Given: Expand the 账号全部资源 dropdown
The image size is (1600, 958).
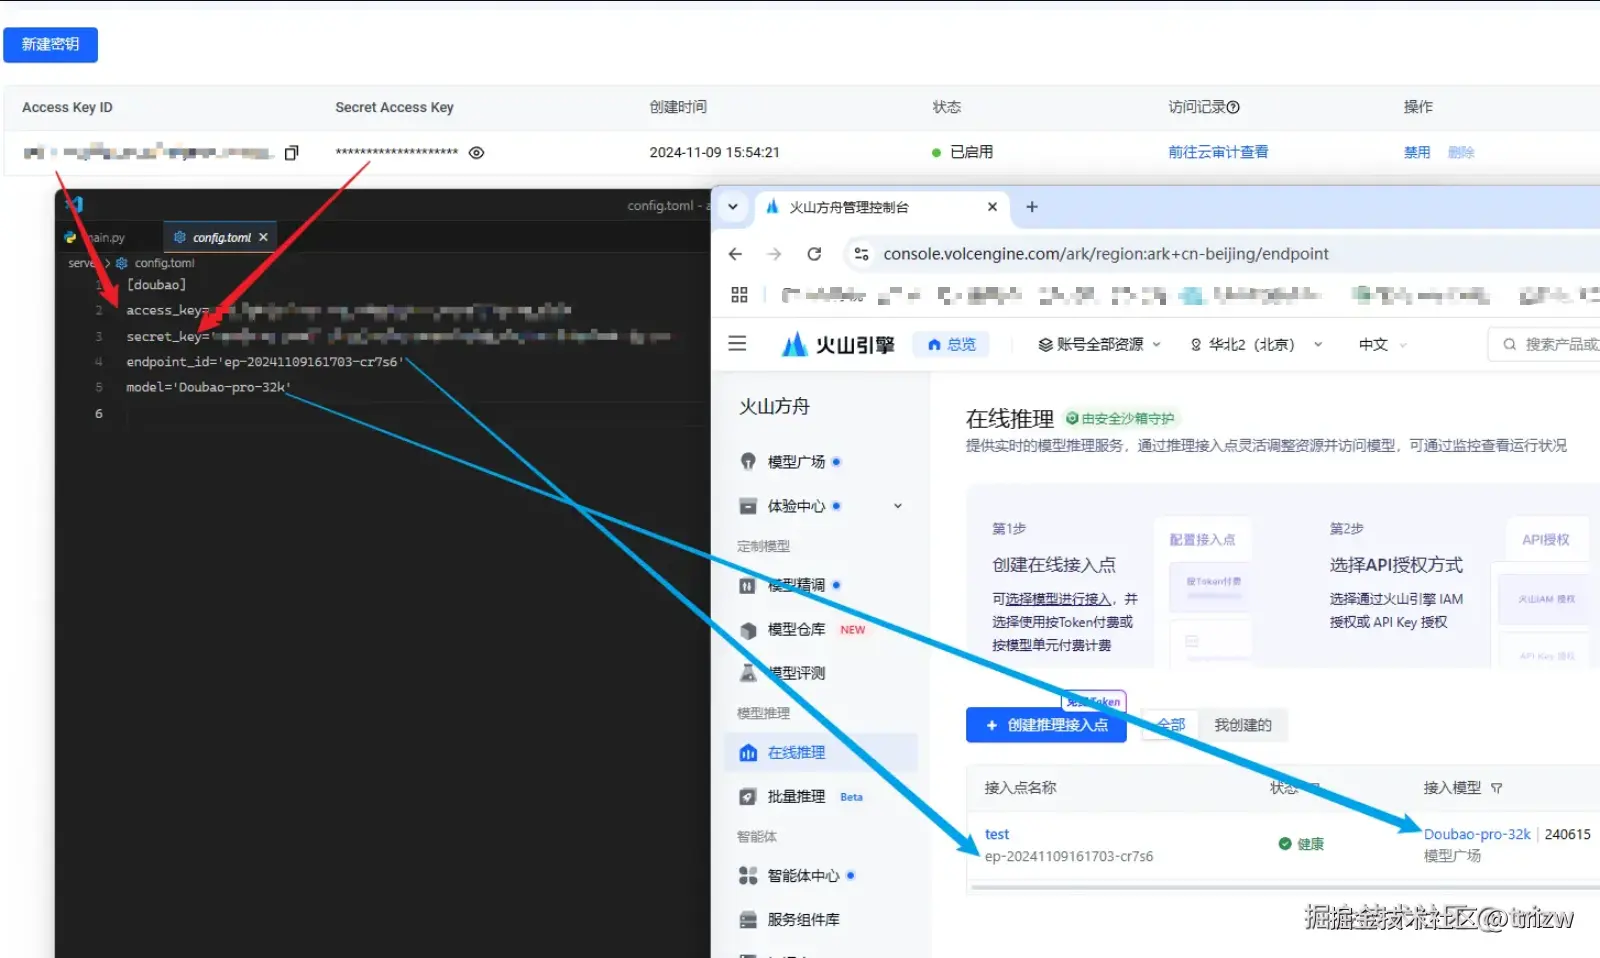Looking at the screenshot, I should 1099,345.
